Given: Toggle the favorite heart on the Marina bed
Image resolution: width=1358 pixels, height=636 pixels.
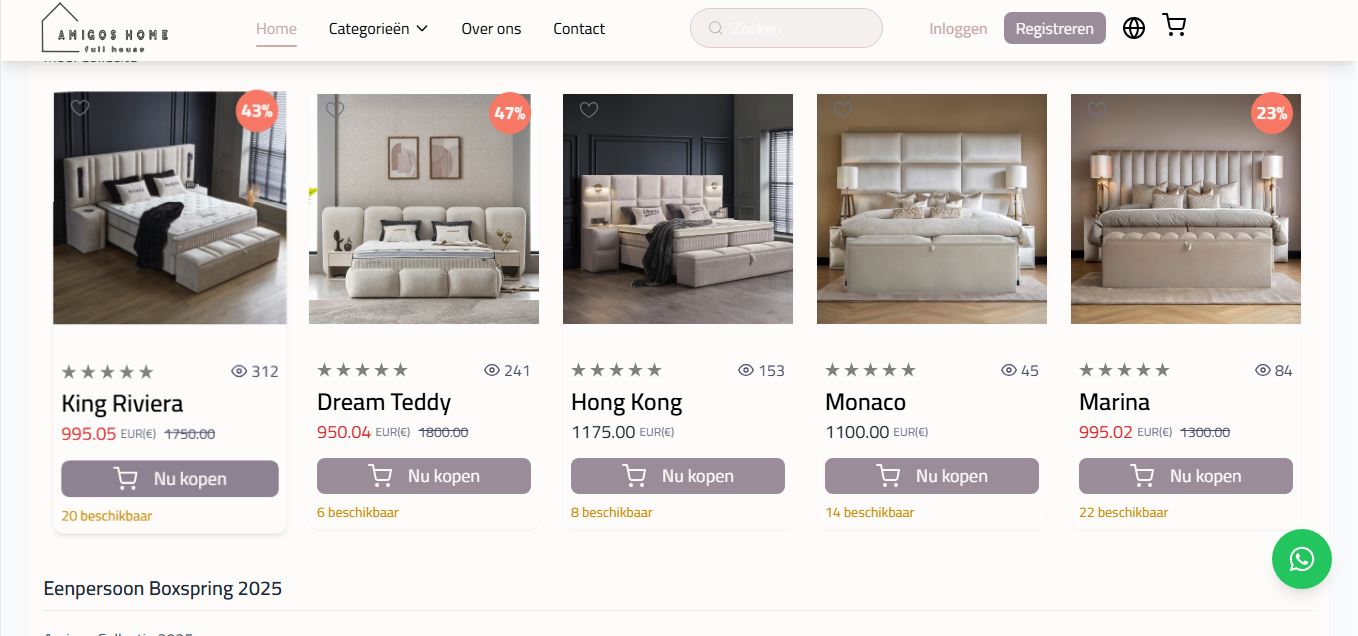Looking at the screenshot, I should 1097,110.
